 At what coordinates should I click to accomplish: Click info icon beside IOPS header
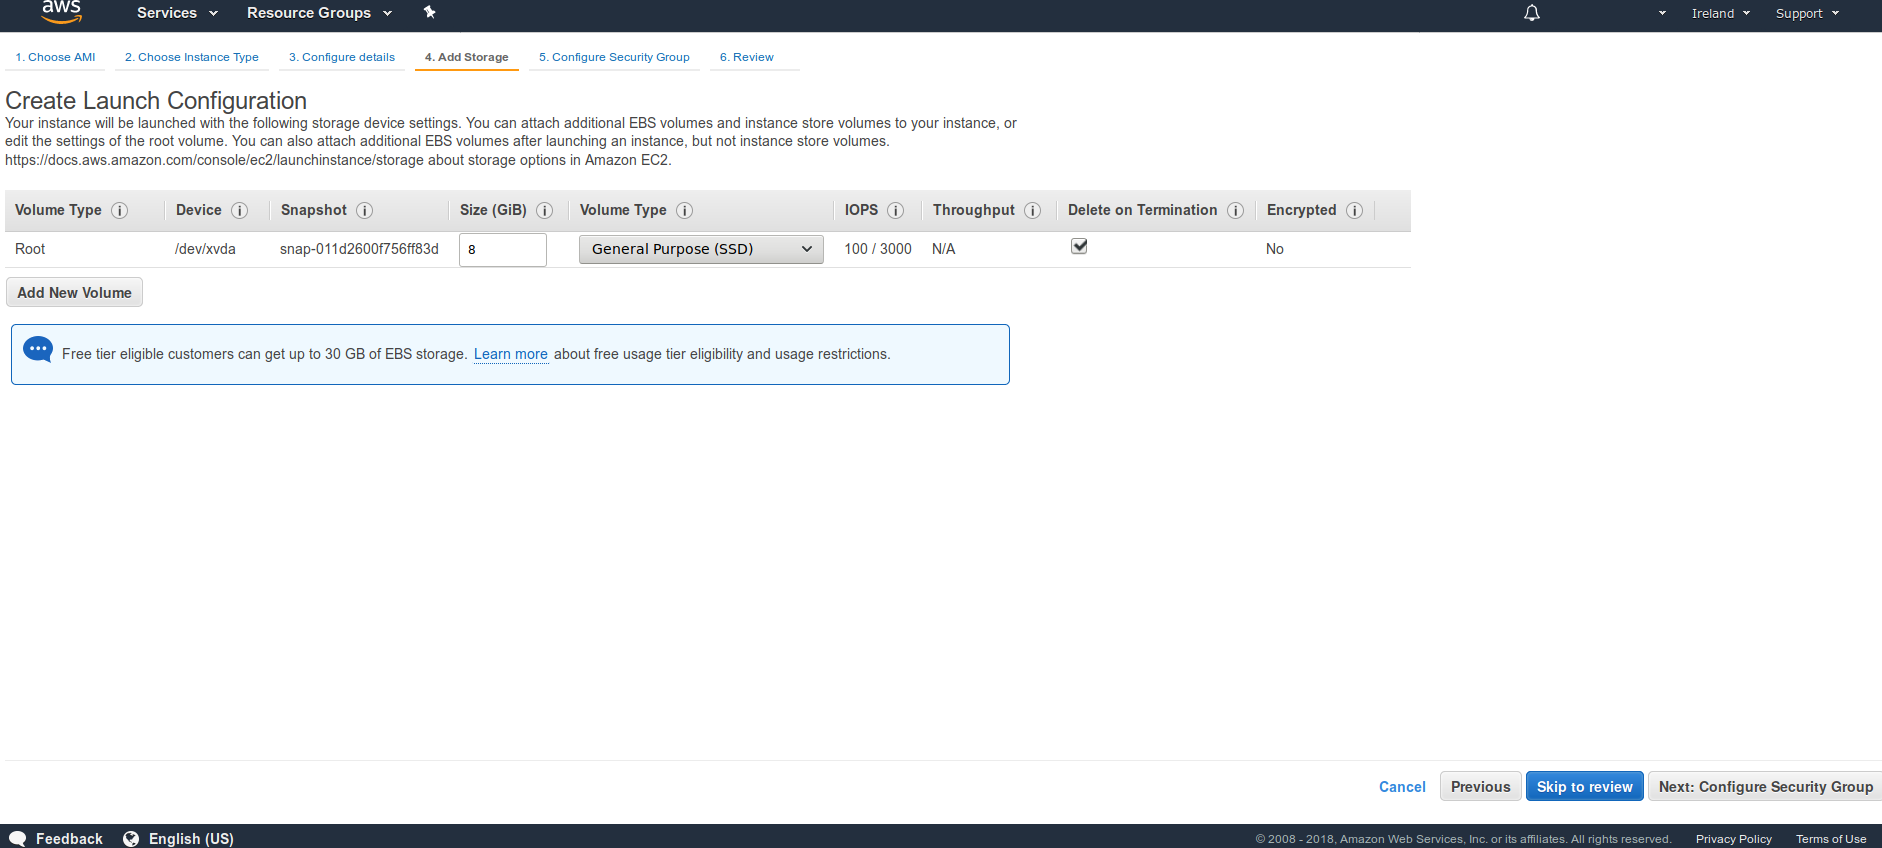895,210
